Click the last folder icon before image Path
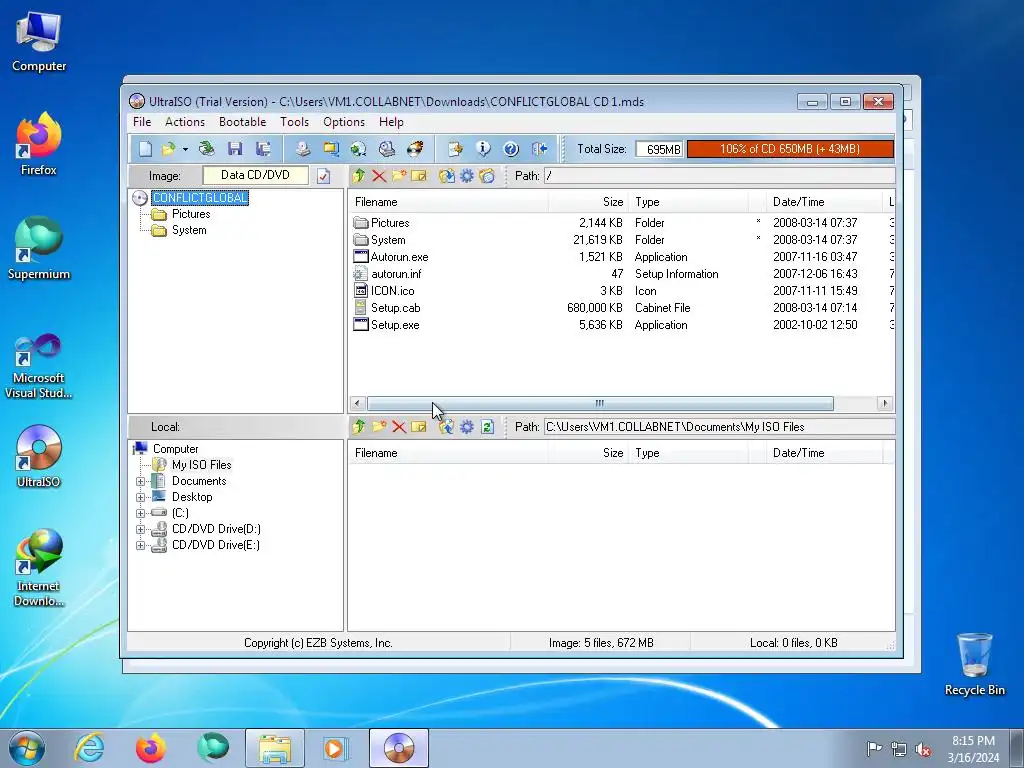The image size is (1024, 768). click(487, 176)
